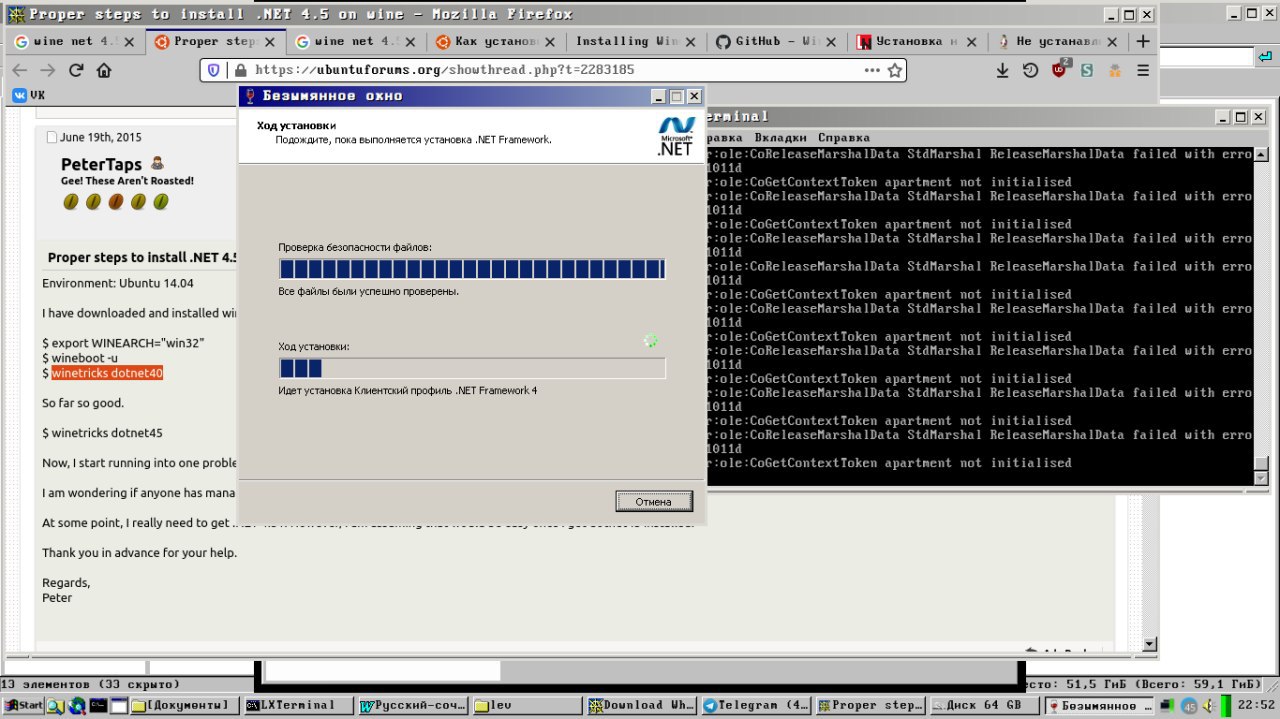Screen dimensions: 1280x719
Task: Cancel the .NET installation with Отмена
Action: coord(654,501)
